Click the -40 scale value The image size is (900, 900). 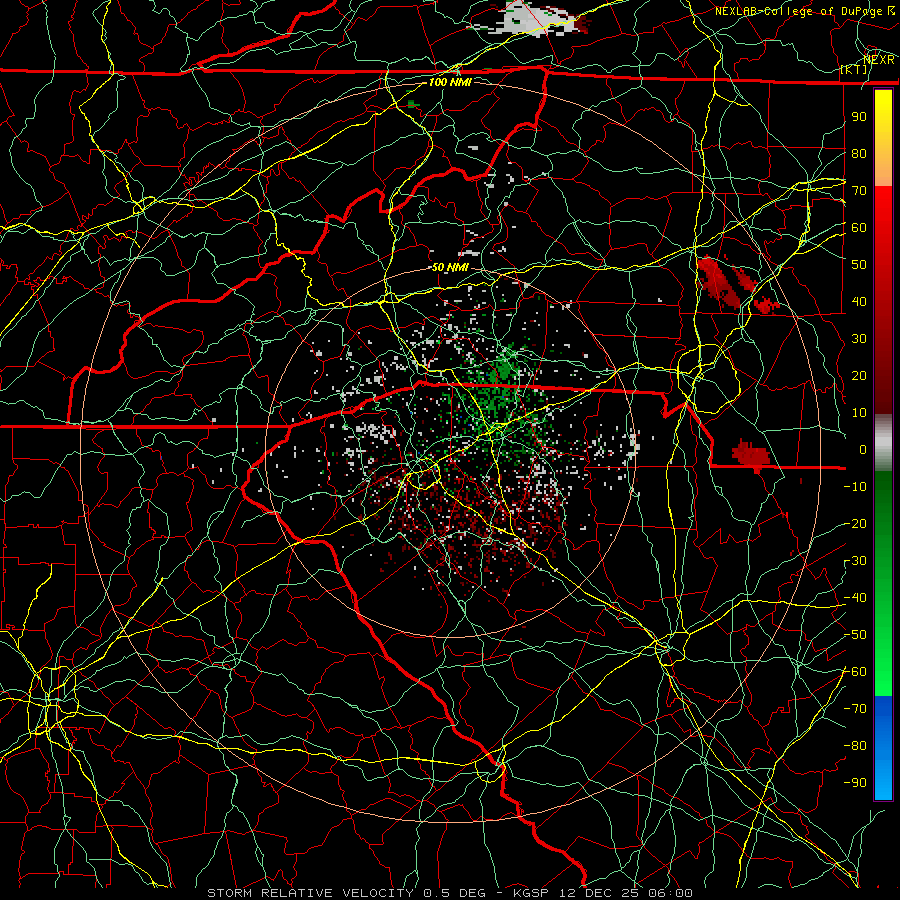pyautogui.click(x=855, y=598)
